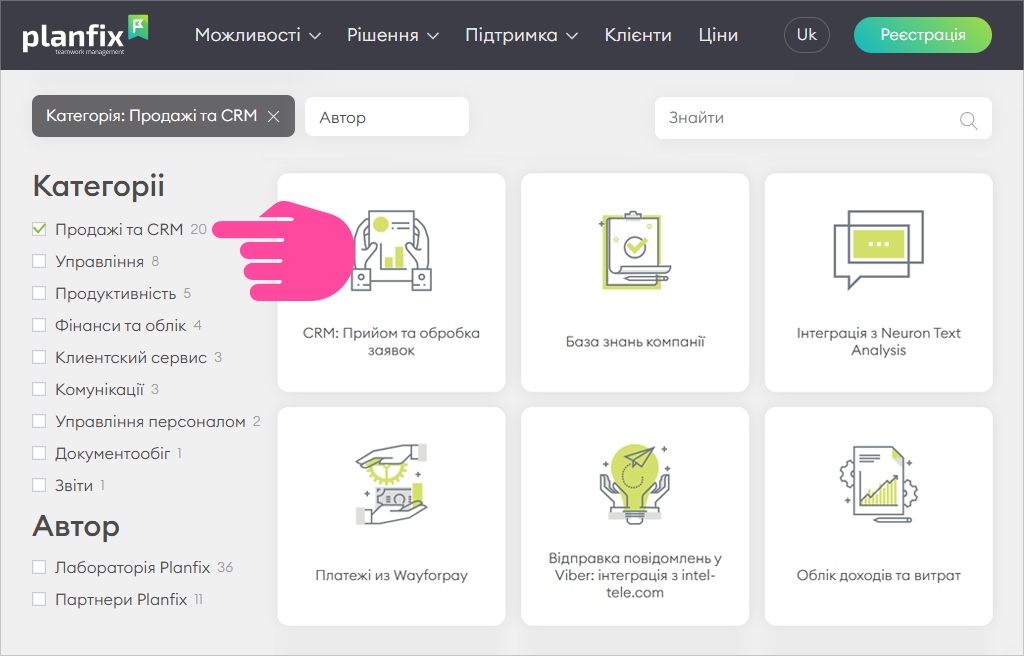Expand the Рішення menu
The width and height of the screenshot is (1024, 656).
point(392,35)
